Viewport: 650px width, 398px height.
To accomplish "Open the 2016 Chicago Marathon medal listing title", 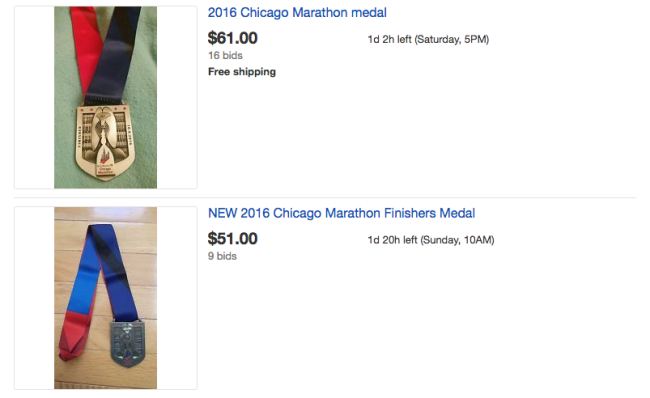I will 297,12.
